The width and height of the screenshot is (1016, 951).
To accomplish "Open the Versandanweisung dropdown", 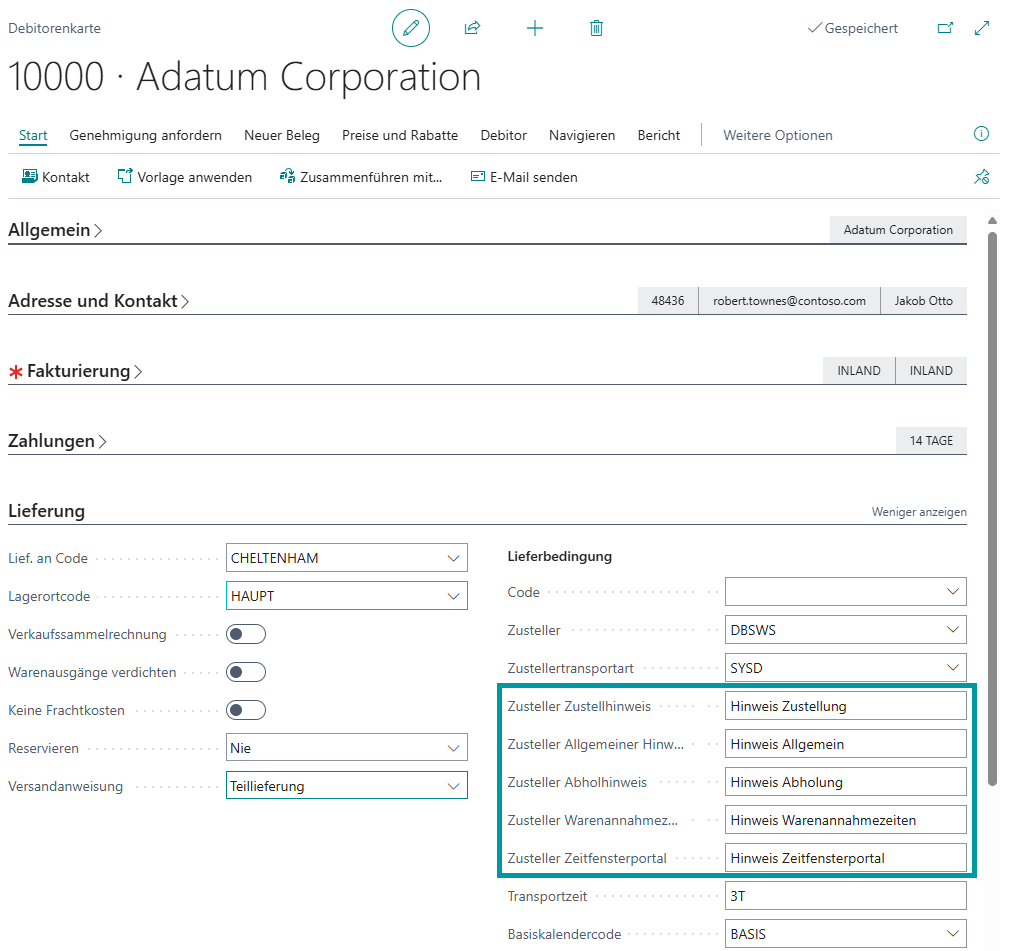I will click(453, 786).
